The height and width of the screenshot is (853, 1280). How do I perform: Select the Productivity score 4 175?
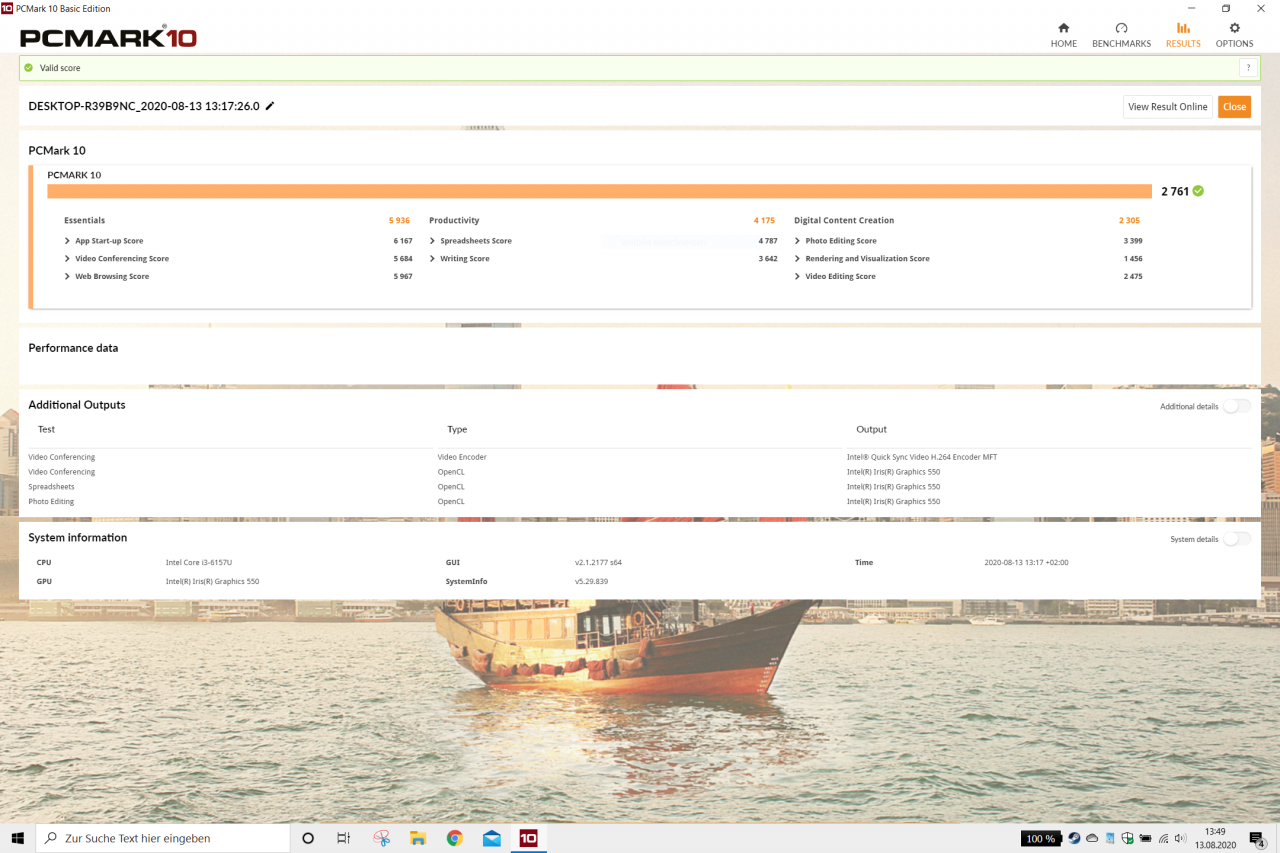[764, 221]
